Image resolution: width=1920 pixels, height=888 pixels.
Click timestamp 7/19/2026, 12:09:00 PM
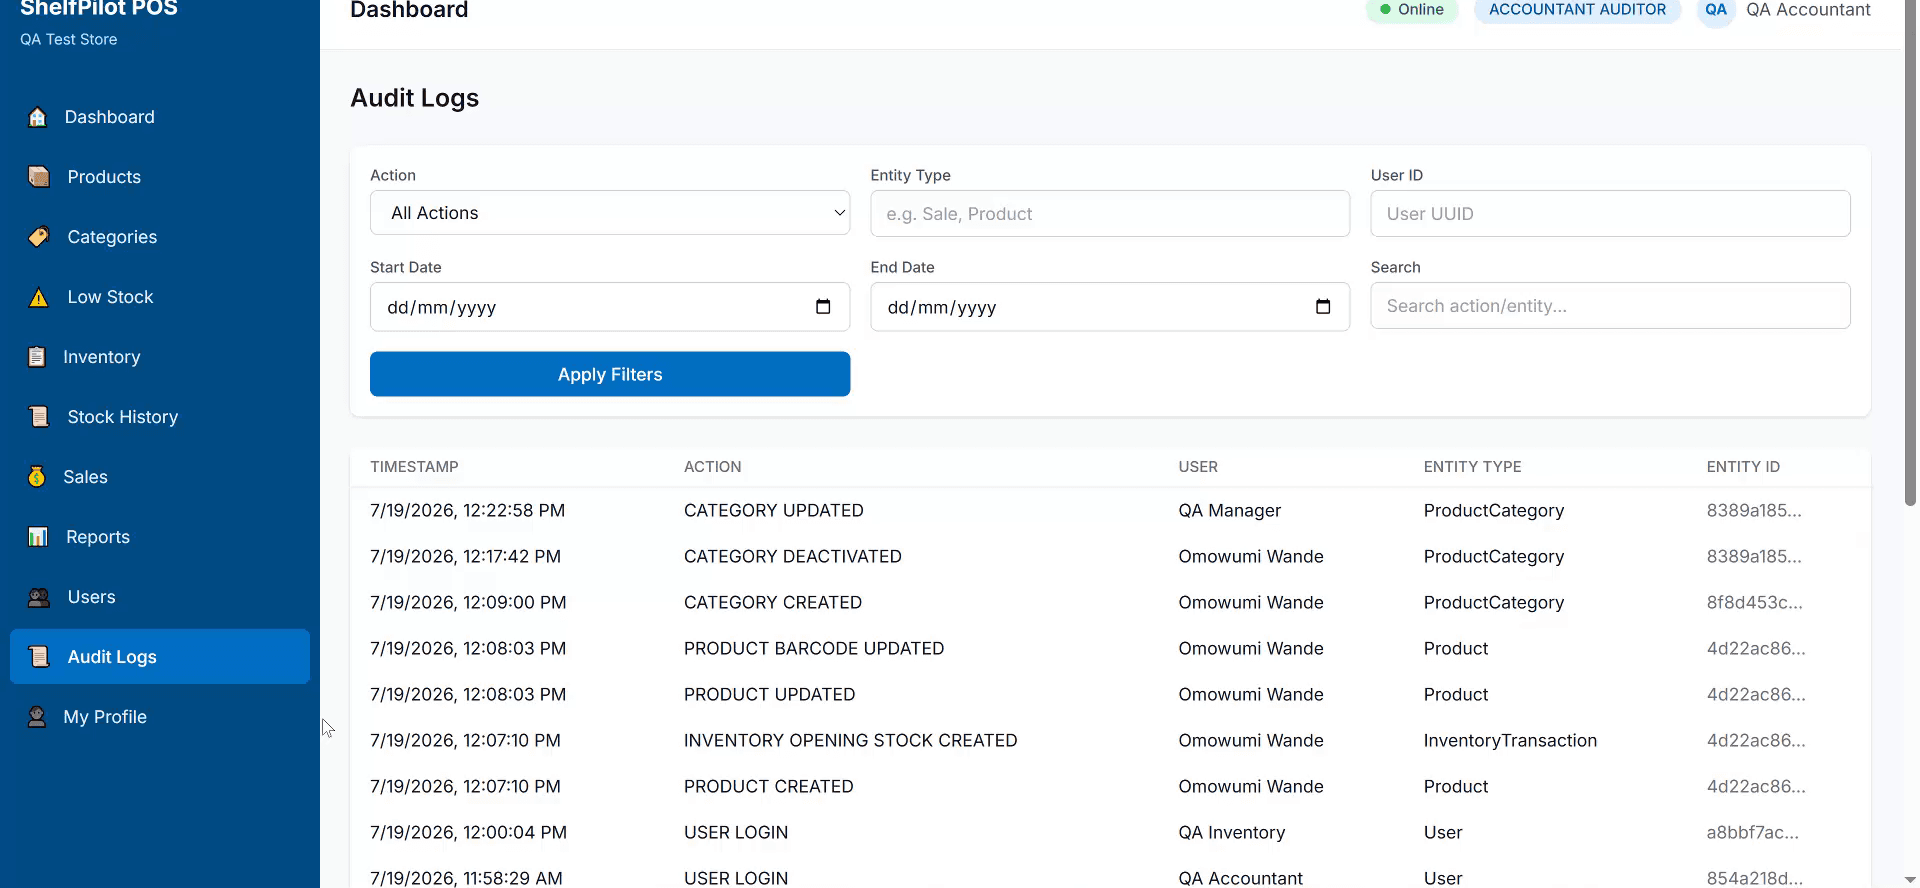(x=468, y=602)
